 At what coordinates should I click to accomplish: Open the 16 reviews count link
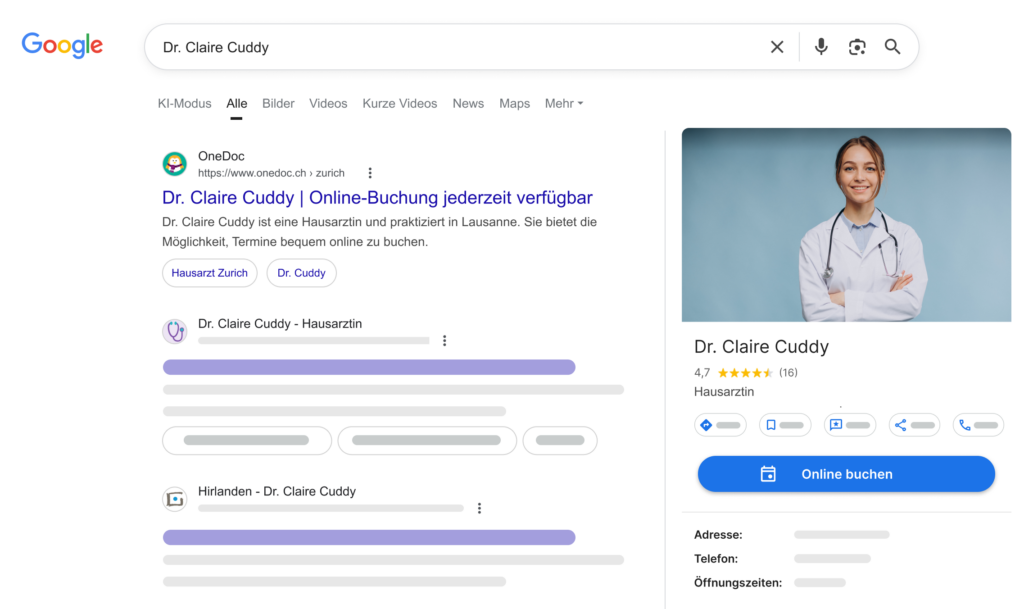tap(788, 373)
